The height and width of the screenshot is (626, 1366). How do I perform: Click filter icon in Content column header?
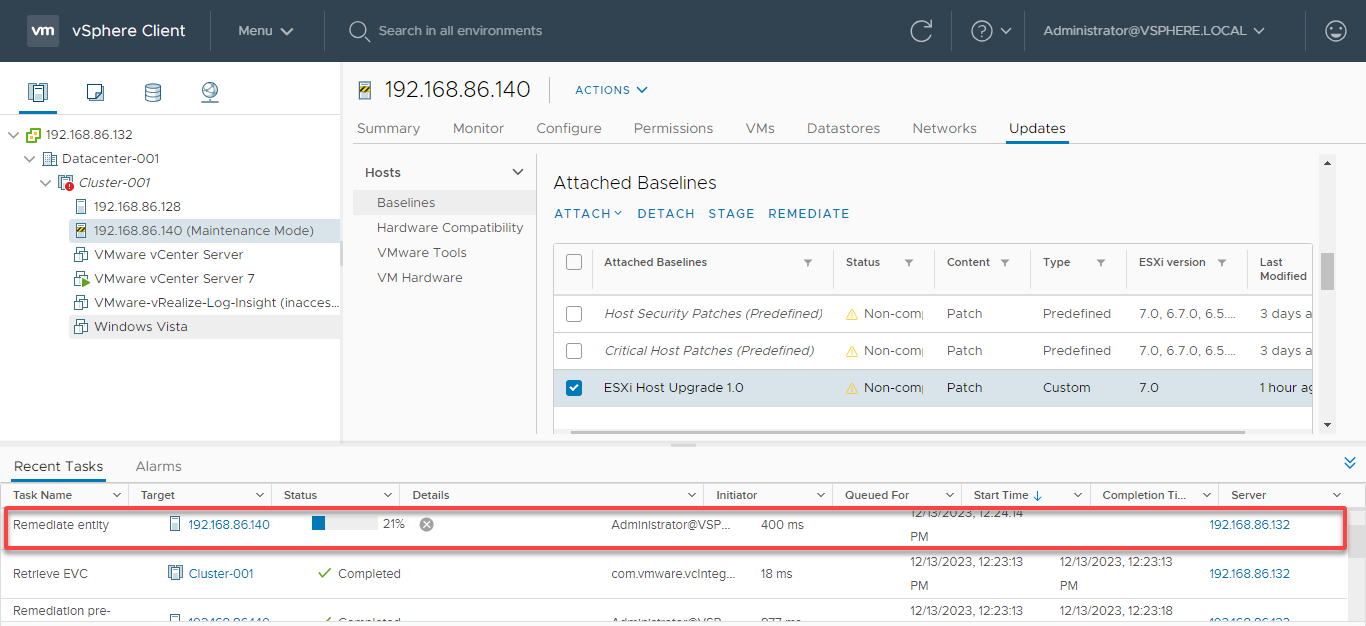pos(1005,263)
